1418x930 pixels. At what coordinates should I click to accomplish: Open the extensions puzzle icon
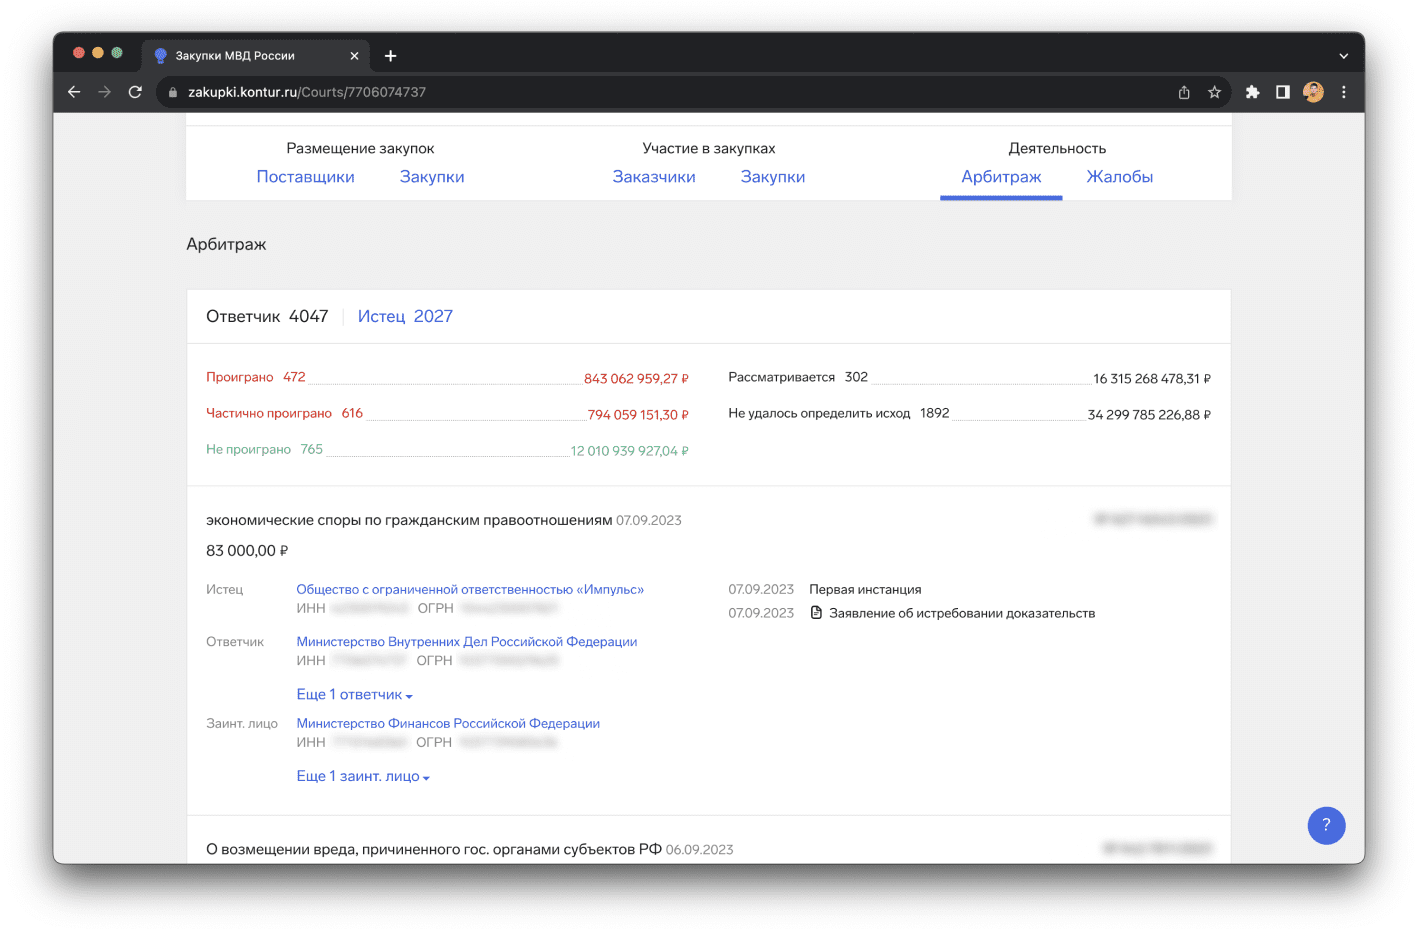point(1252,92)
